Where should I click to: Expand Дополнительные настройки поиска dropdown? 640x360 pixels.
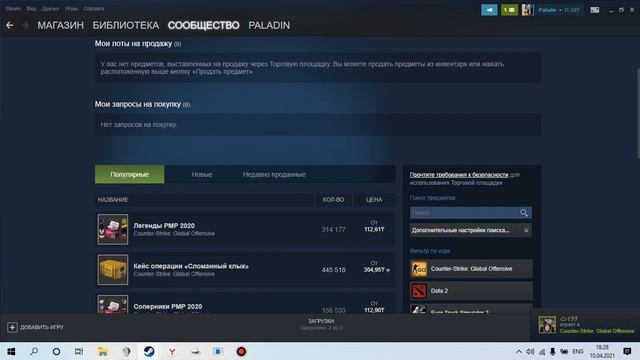coord(471,230)
